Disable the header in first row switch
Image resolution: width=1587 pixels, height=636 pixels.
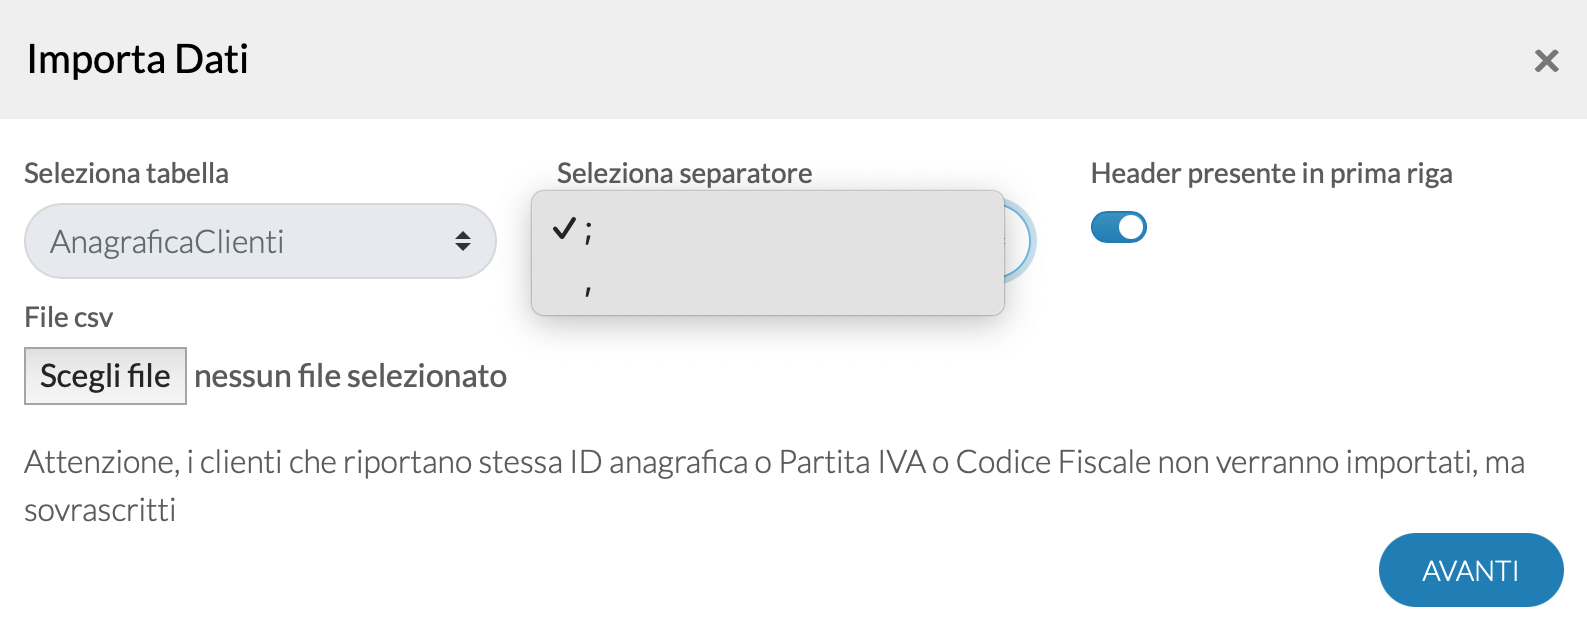coord(1118,227)
